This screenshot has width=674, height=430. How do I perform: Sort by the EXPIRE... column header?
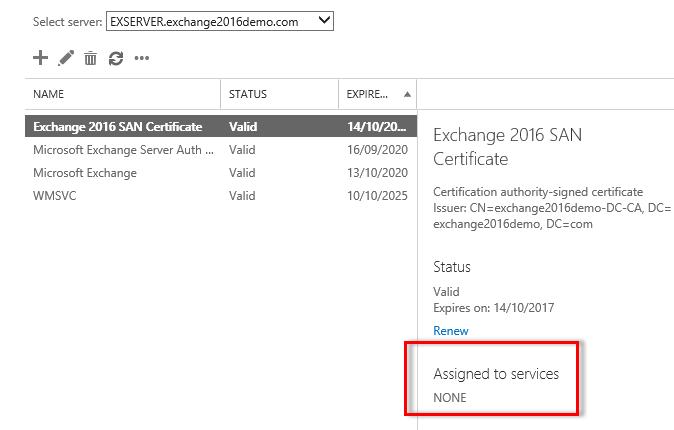(377, 94)
